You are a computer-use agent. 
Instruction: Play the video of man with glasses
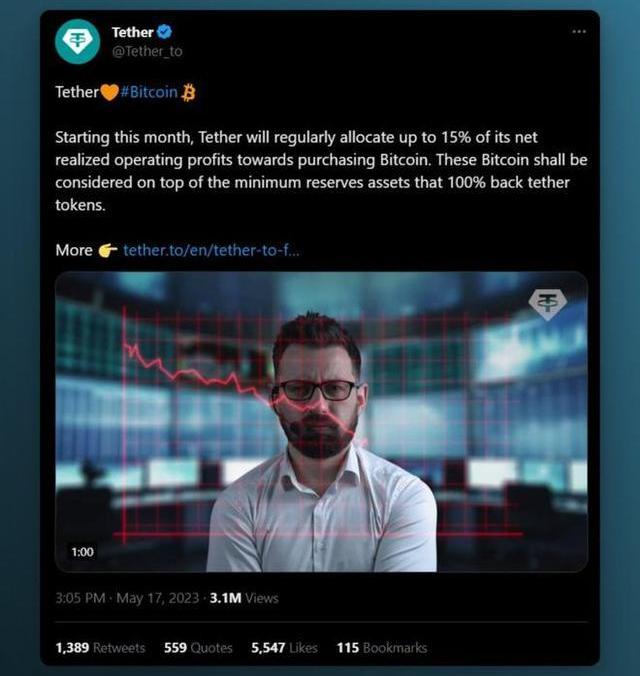[320, 421]
